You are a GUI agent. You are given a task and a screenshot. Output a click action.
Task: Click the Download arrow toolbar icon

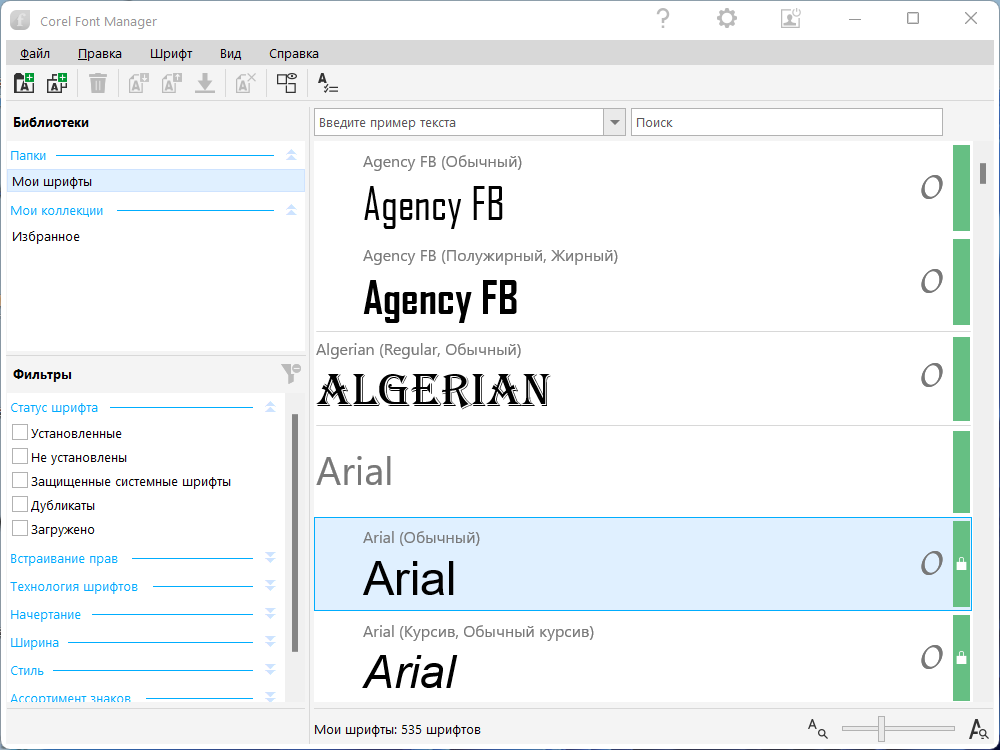coord(205,83)
